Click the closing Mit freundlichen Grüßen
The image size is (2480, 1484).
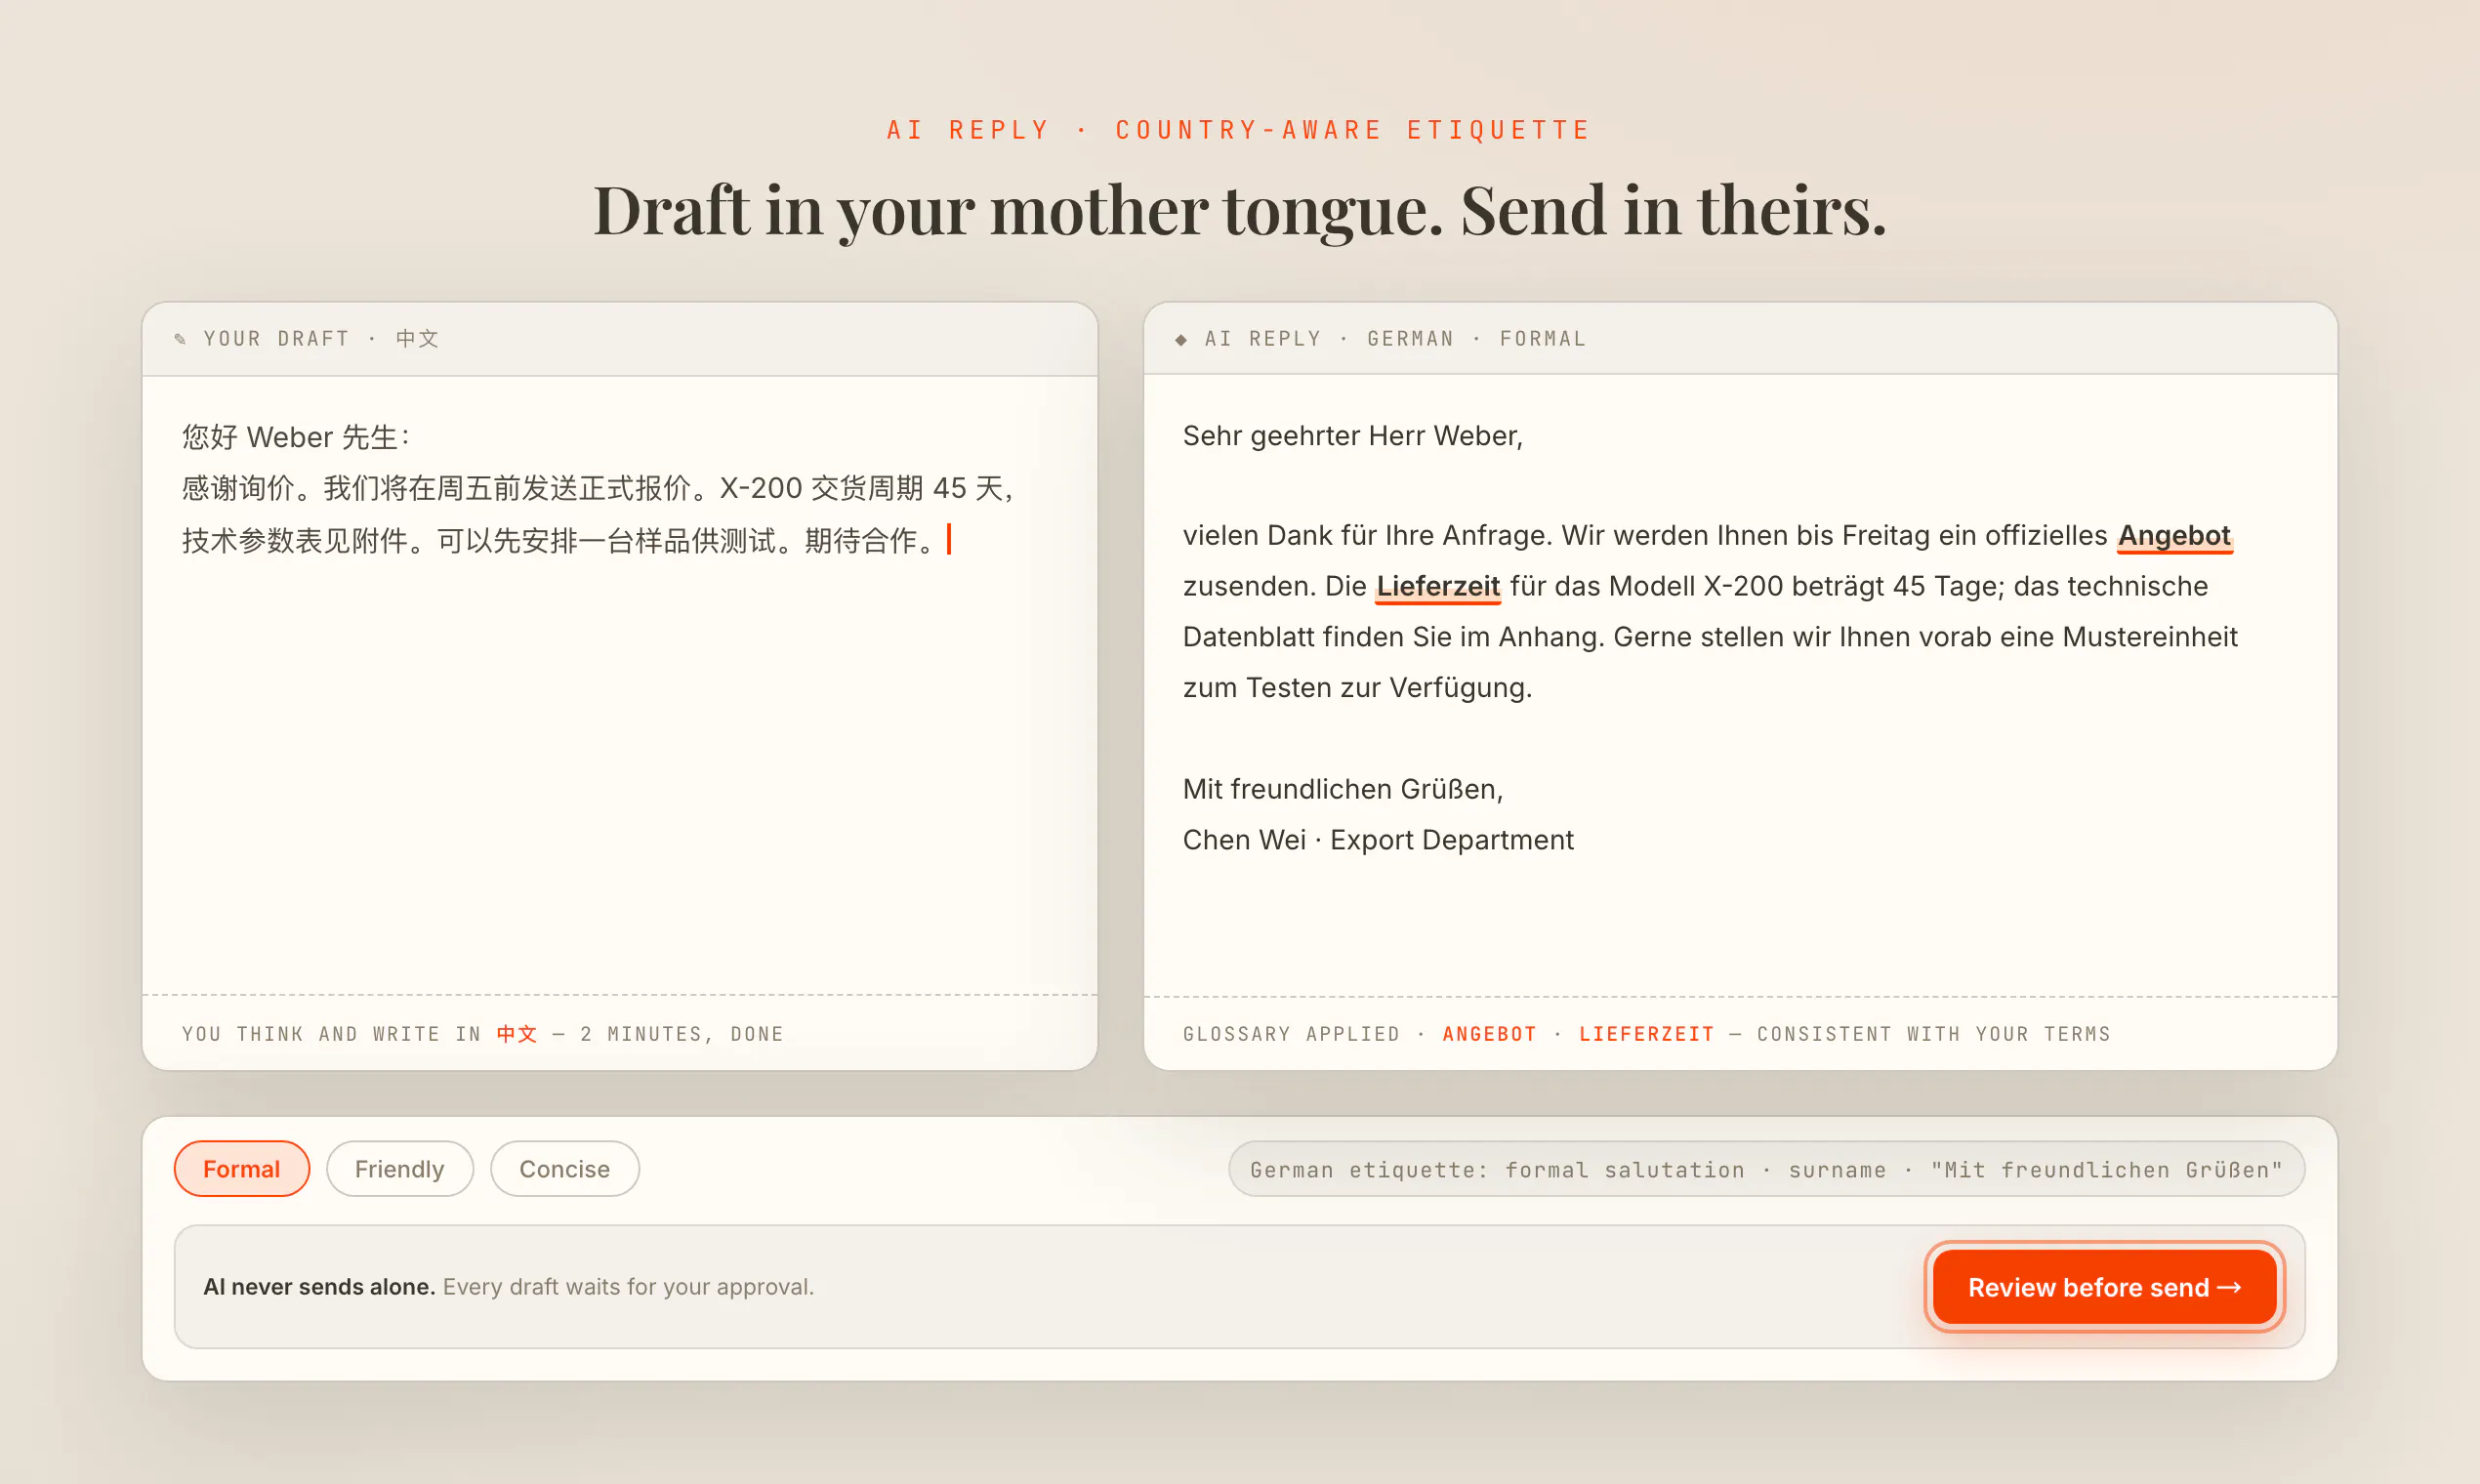1342,789
